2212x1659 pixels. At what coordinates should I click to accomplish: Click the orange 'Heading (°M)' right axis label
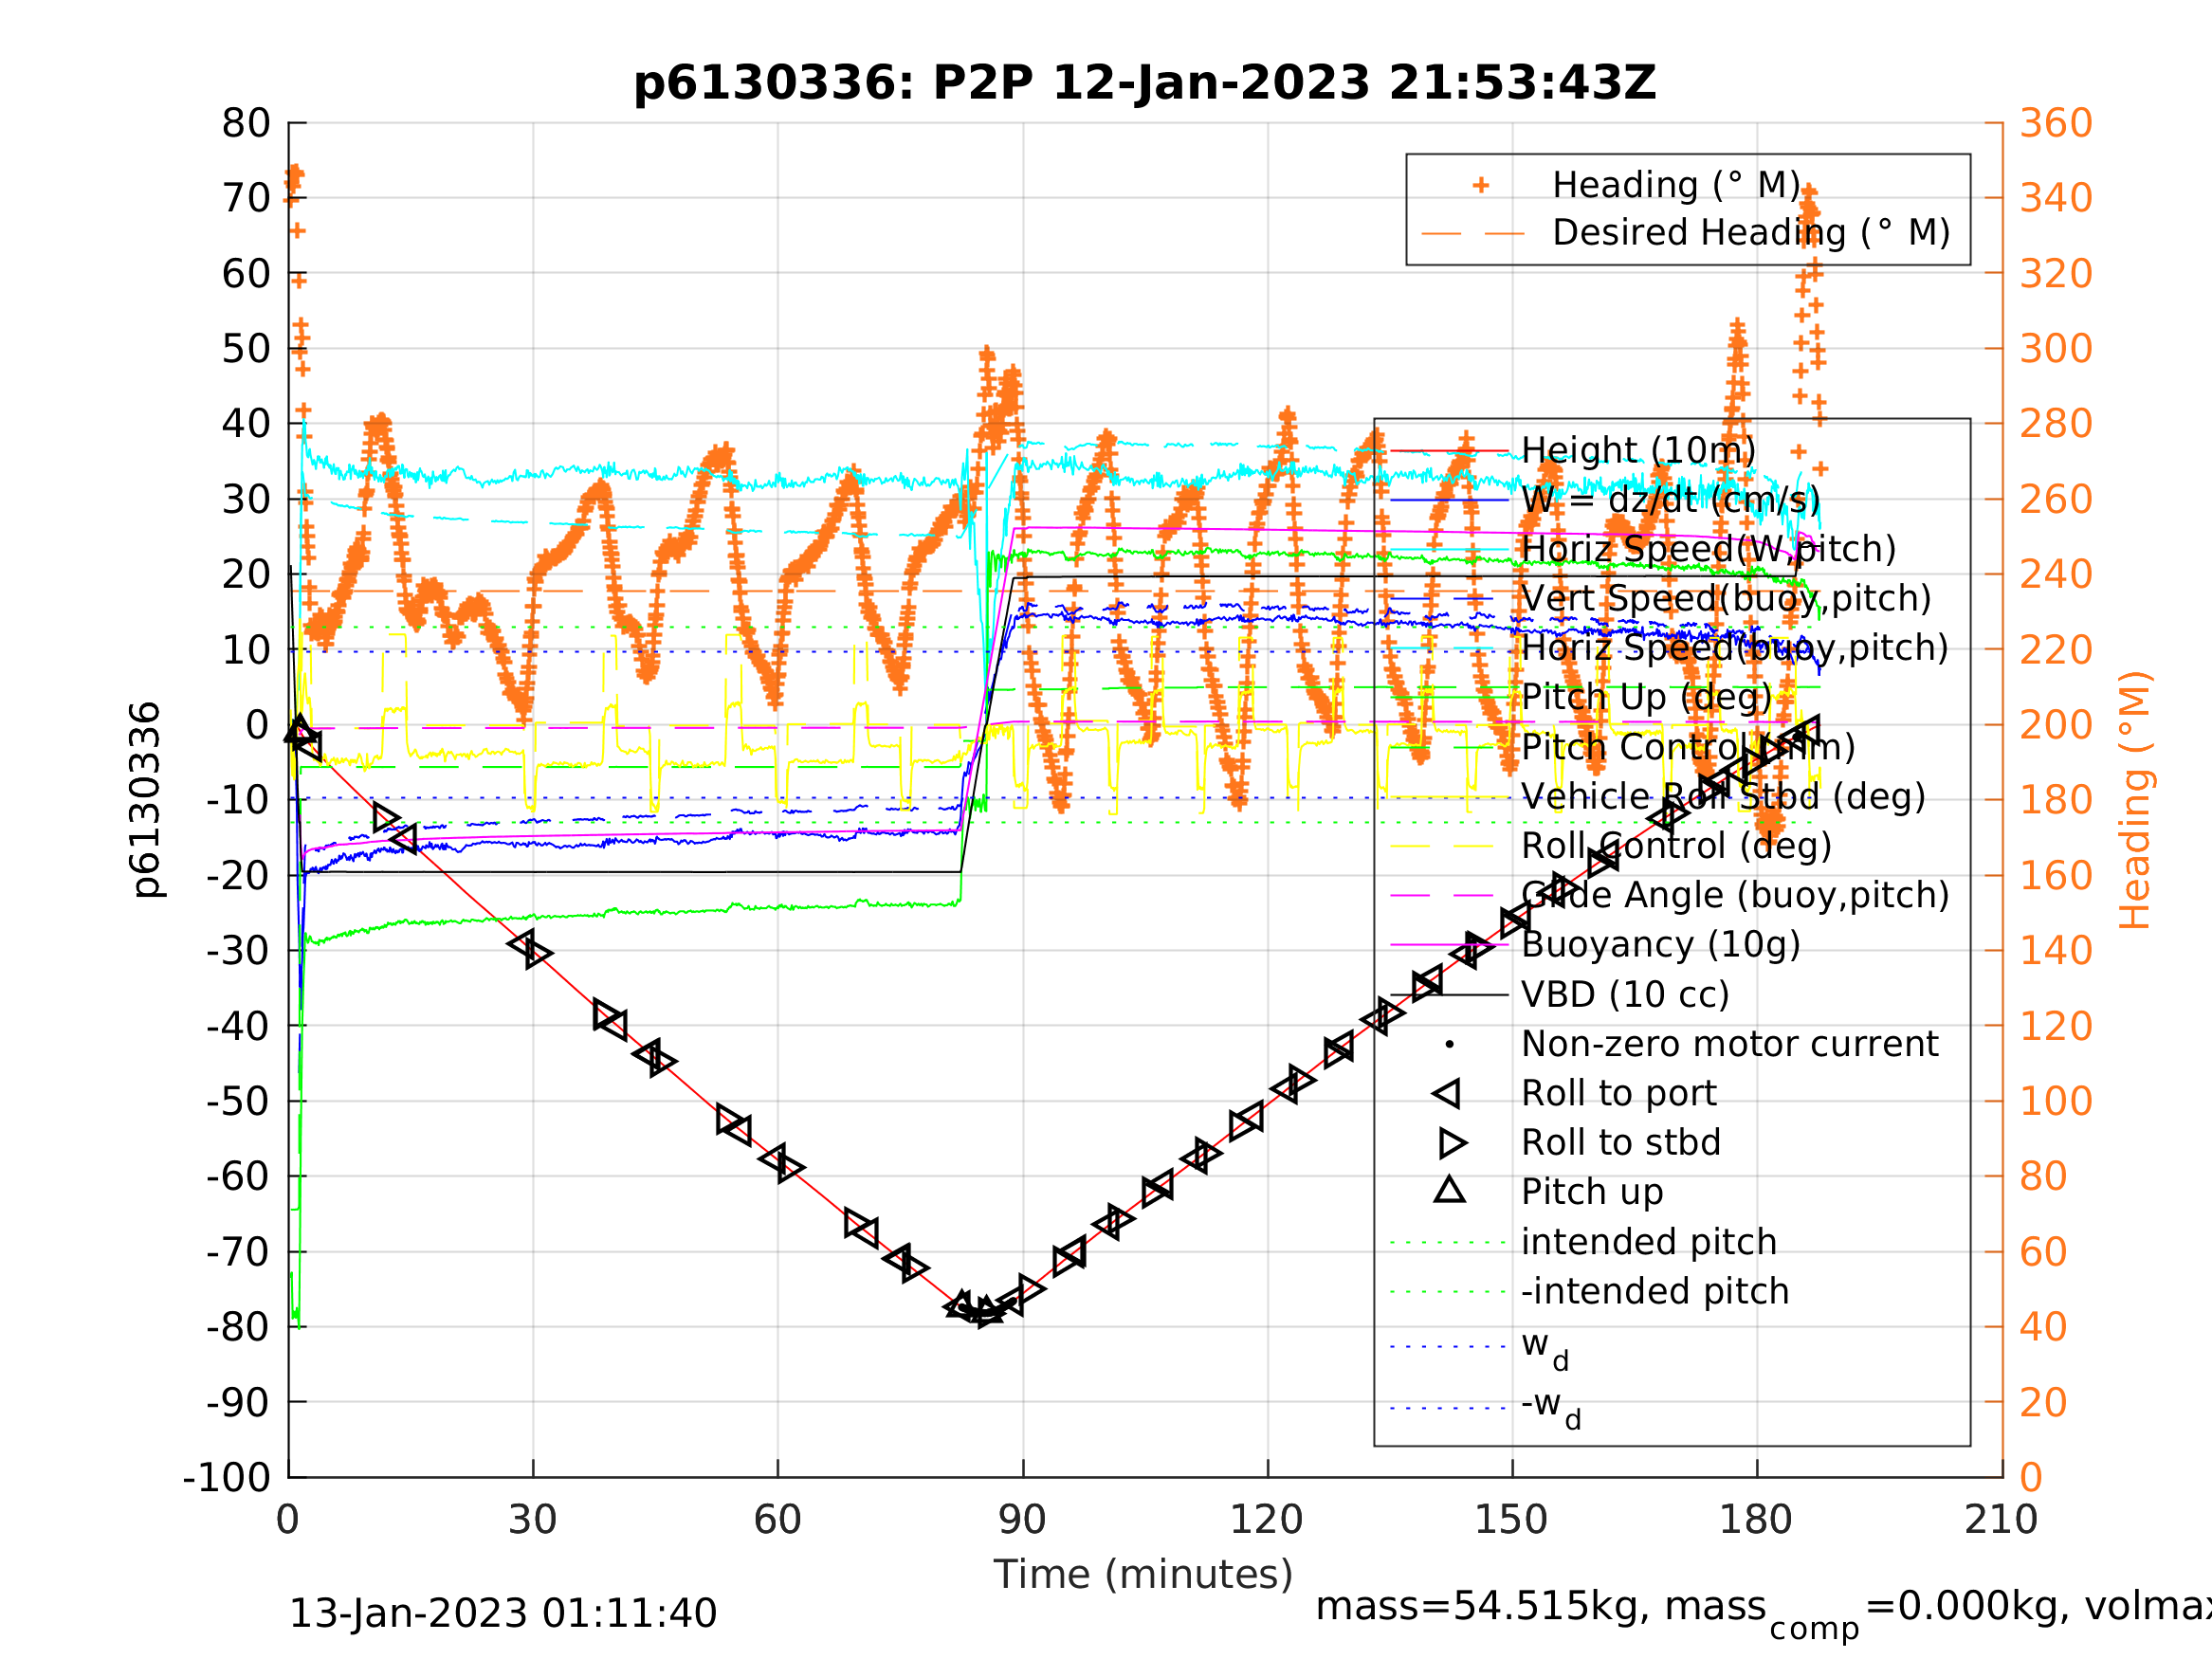click(x=2135, y=800)
